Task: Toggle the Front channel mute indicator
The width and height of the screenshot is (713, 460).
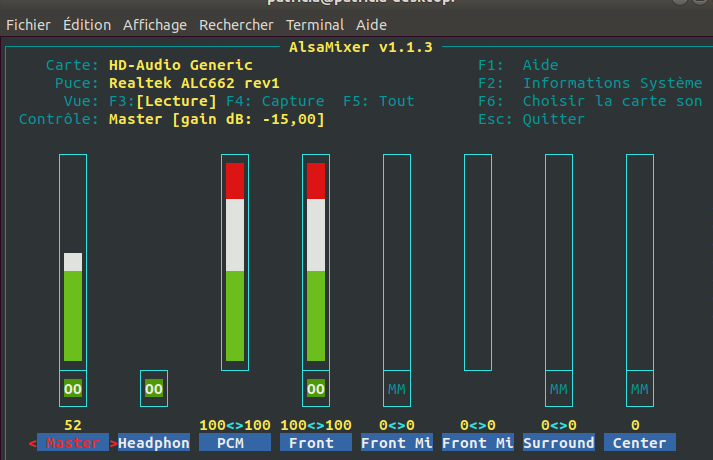Action: 316,389
